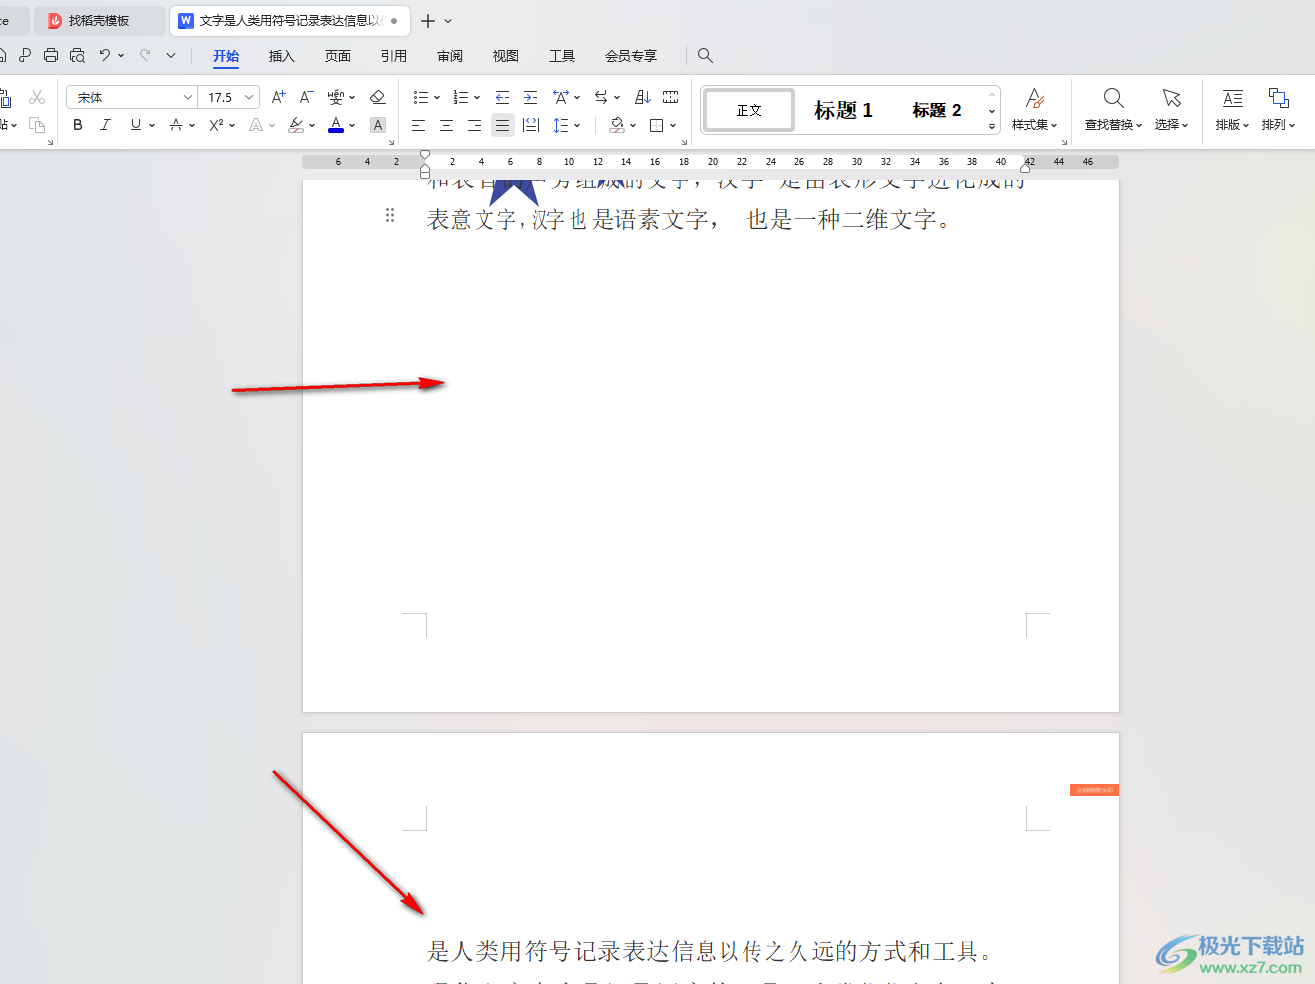This screenshot has width=1315, height=984.
Task: Set paragraph to justified alignment
Action: pyautogui.click(x=502, y=125)
